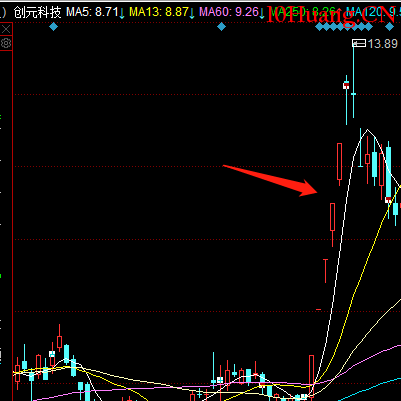Click the MA13: 8.87 indicator label
Image resolution: width=401 pixels, height=401 pixels.
tap(159, 12)
